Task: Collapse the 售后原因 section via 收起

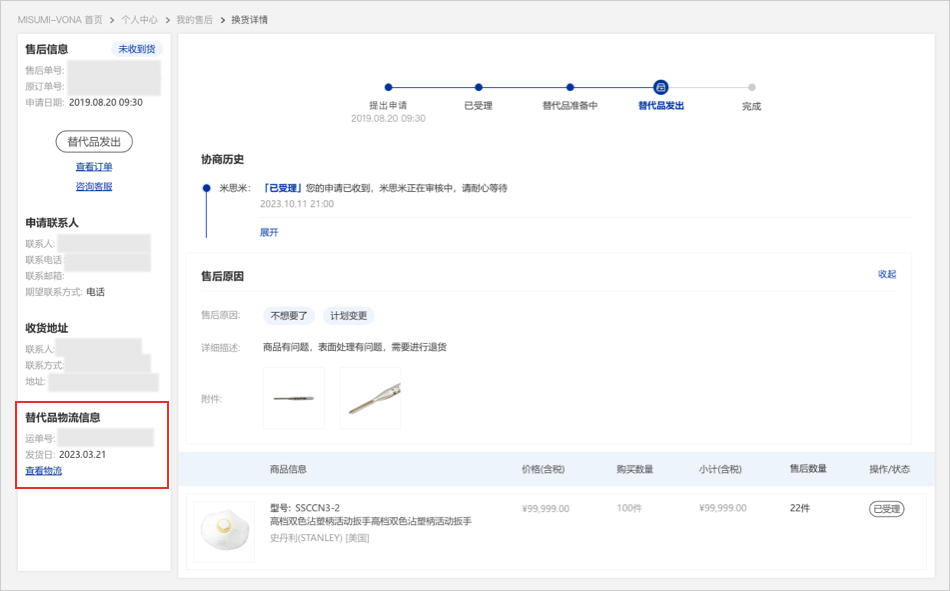Action: (x=886, y=274)
